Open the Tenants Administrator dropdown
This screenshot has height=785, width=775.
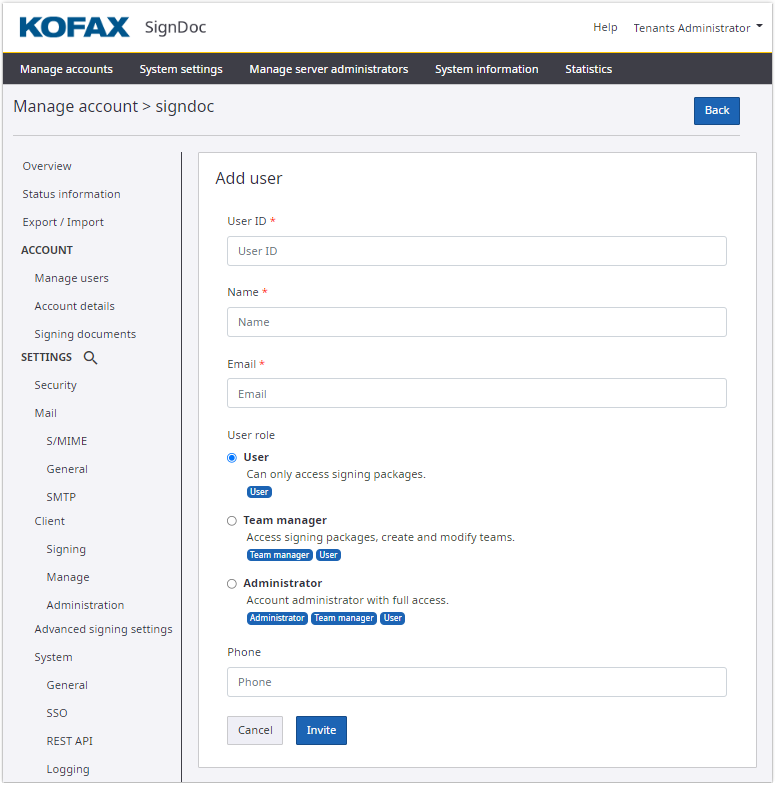(x=697, y=28)
